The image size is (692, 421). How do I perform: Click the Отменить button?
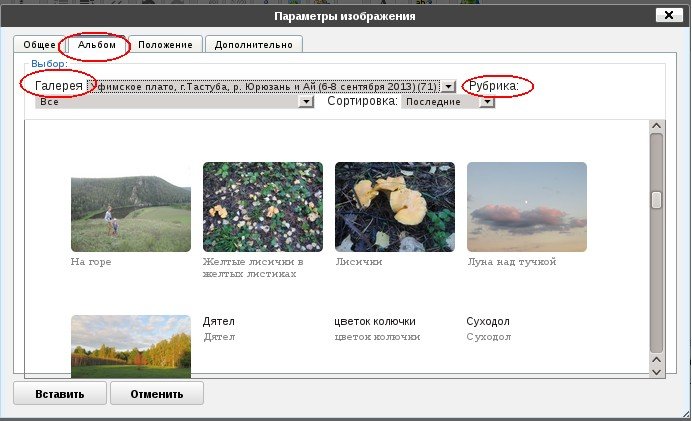coord(157,394)
